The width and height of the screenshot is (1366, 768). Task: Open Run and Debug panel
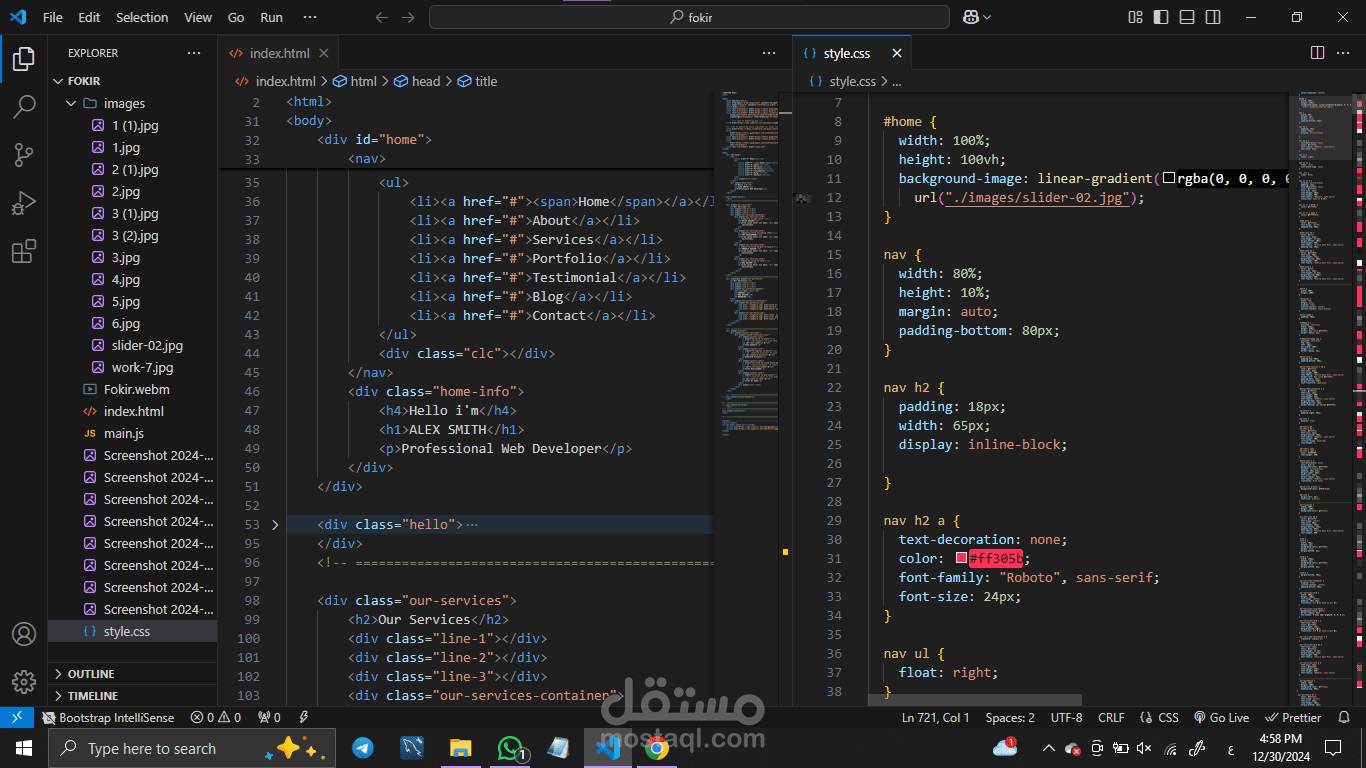(24, 203)
